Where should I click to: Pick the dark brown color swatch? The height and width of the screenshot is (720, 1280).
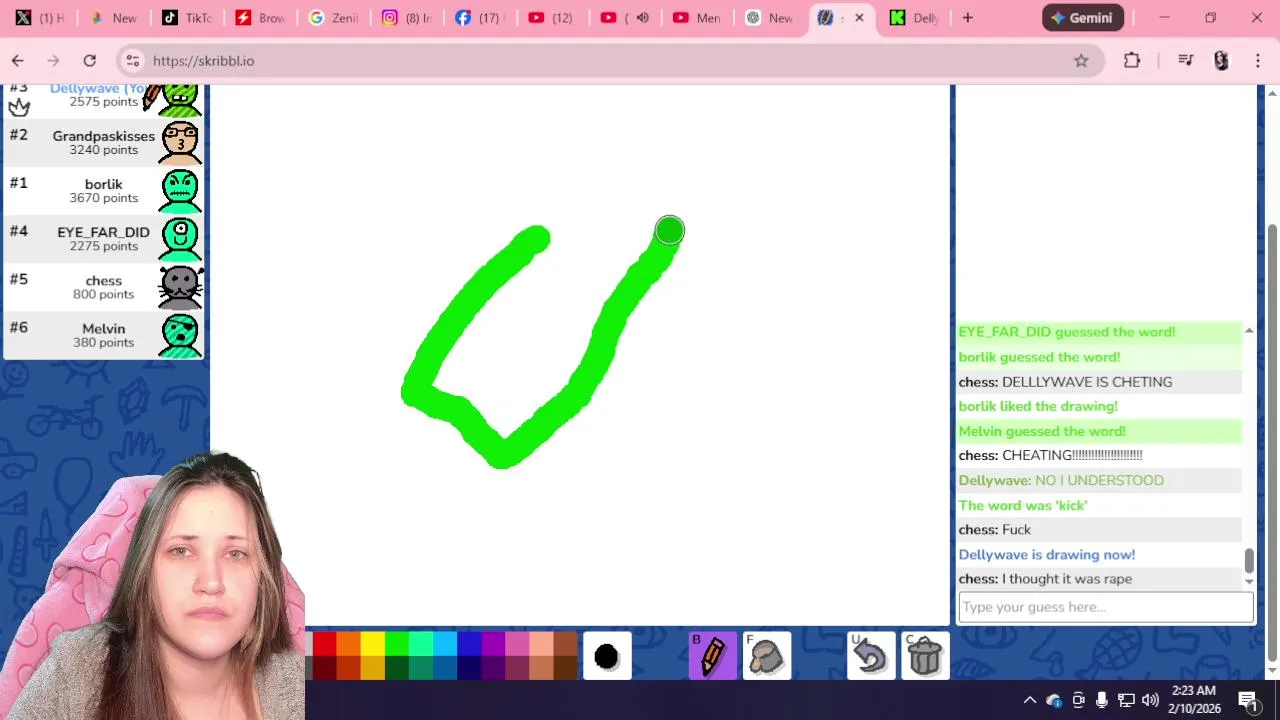click(x=566, y=668)
